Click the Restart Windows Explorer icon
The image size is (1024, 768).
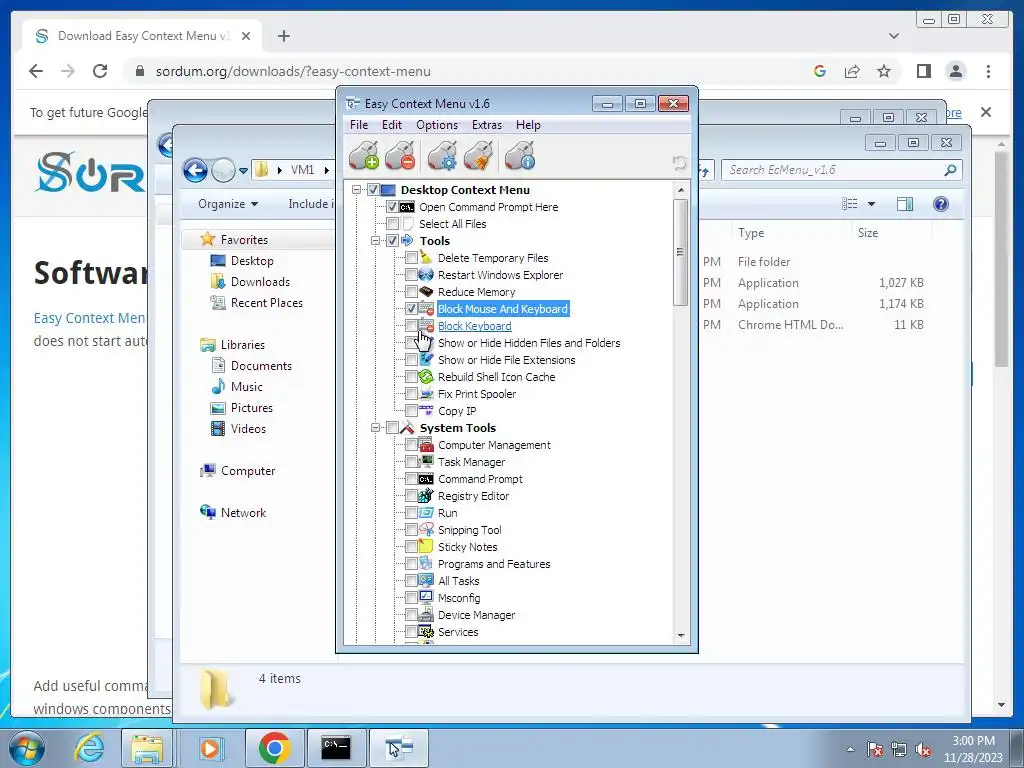click(426, 274)
